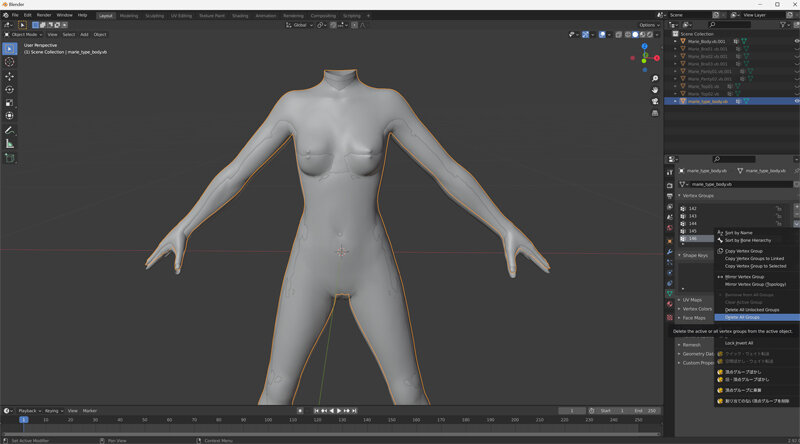Select the Add Cube tool
Viewport: 800px width, 444px height.
(9, 158)
